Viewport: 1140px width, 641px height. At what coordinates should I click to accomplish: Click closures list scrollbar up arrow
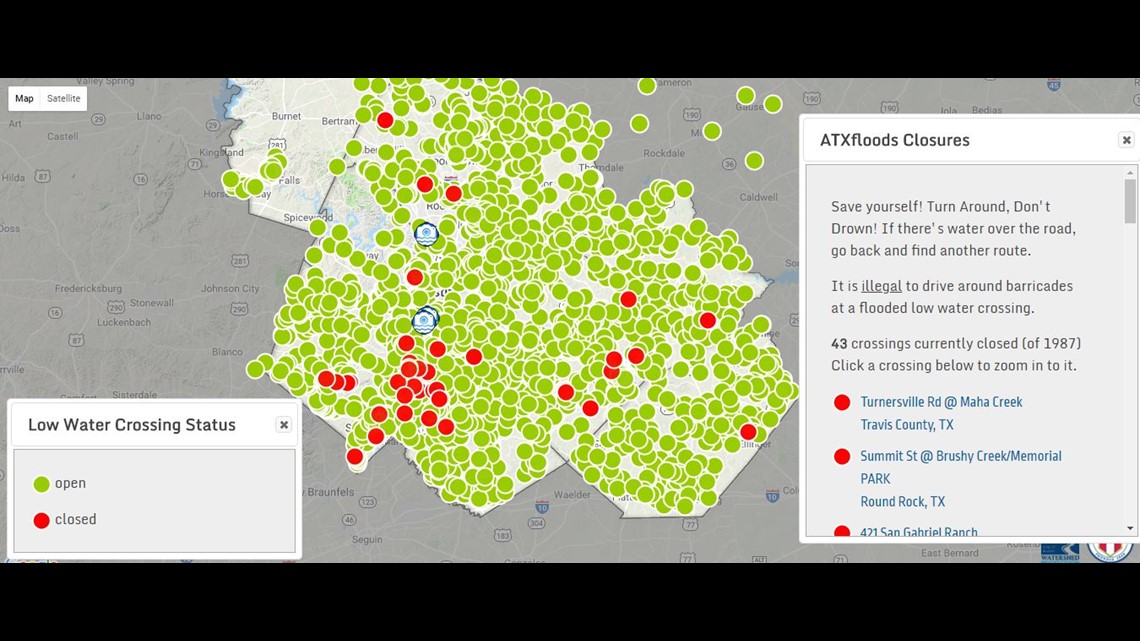[1130, 173]
